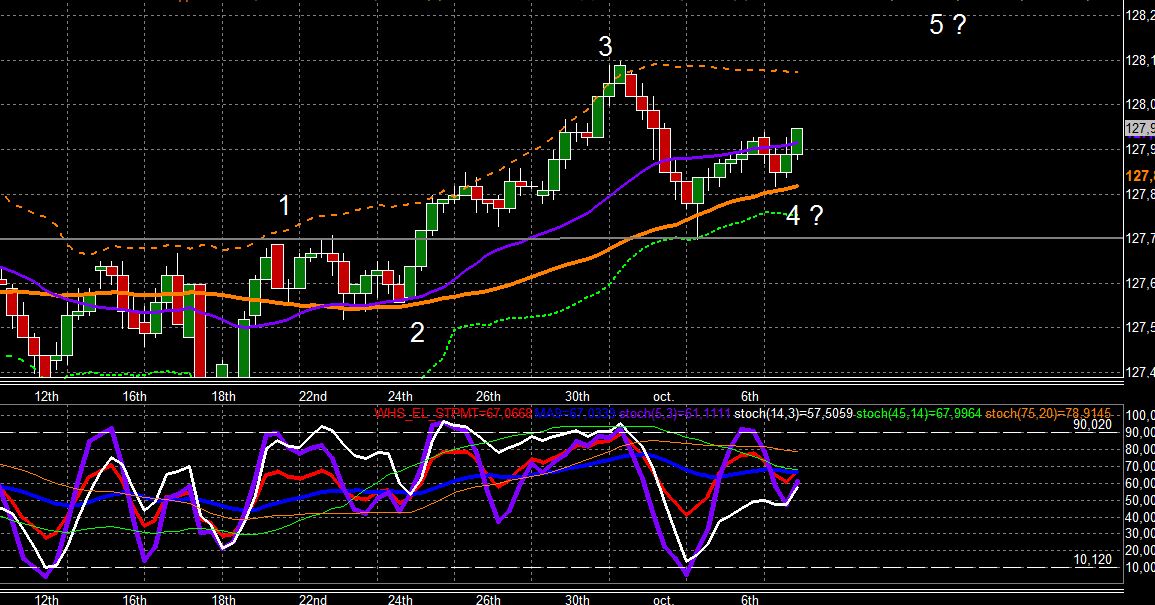Select the WHS_EL_STPMT indicator legend label
Screen dimensions: 1155x605
coord(453,413)
